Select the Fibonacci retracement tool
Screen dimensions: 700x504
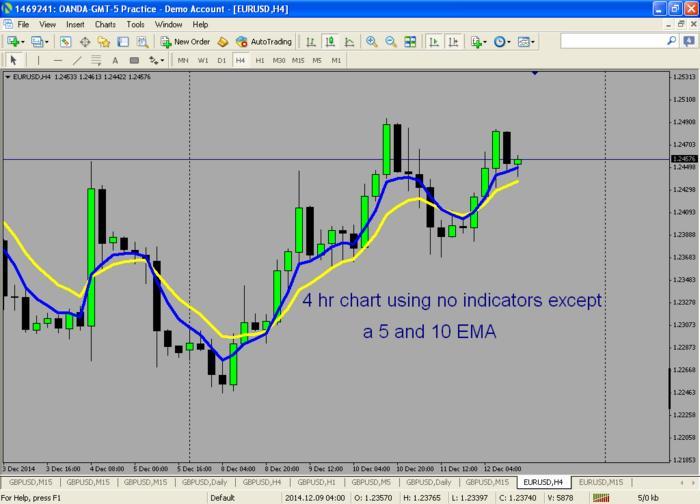(x=96, y=60)
